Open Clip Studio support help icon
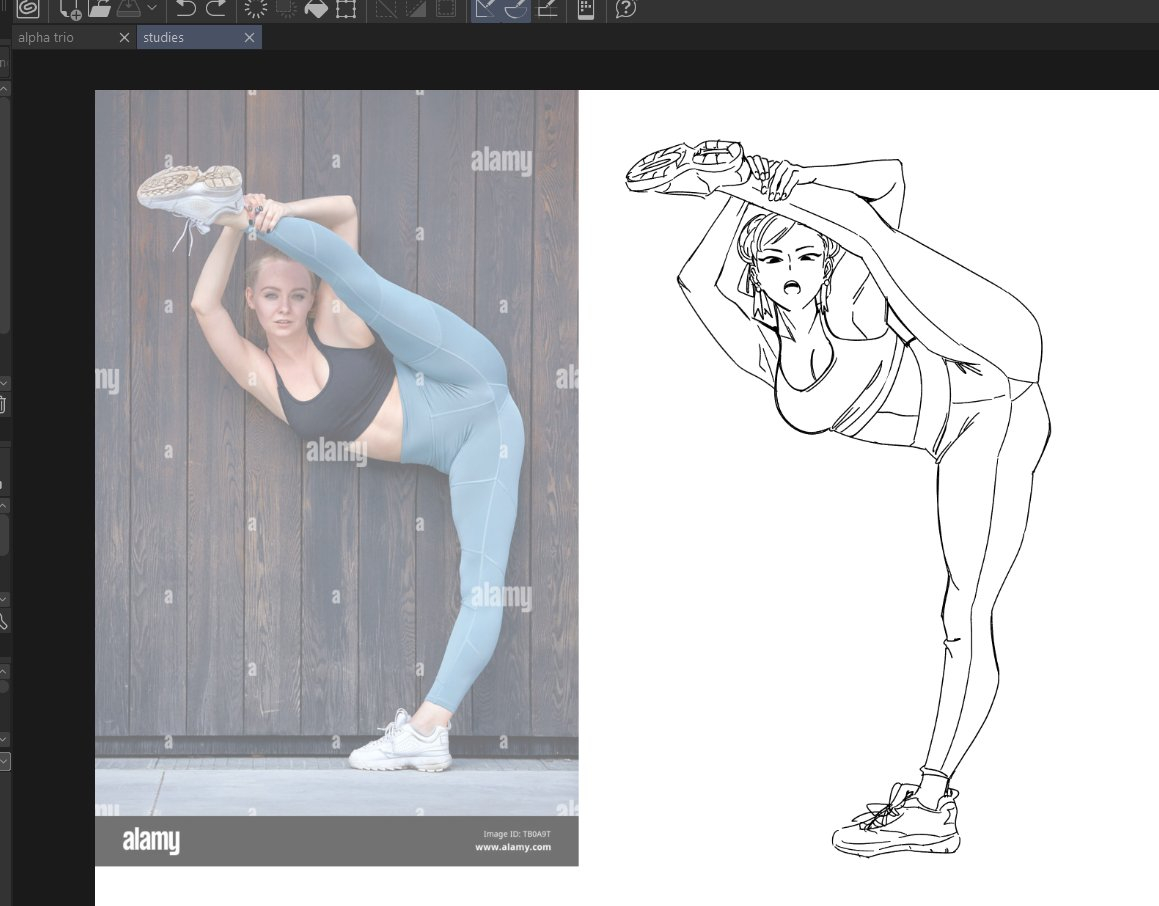This screenshot has height=906, width=1159. pos(626,9)
